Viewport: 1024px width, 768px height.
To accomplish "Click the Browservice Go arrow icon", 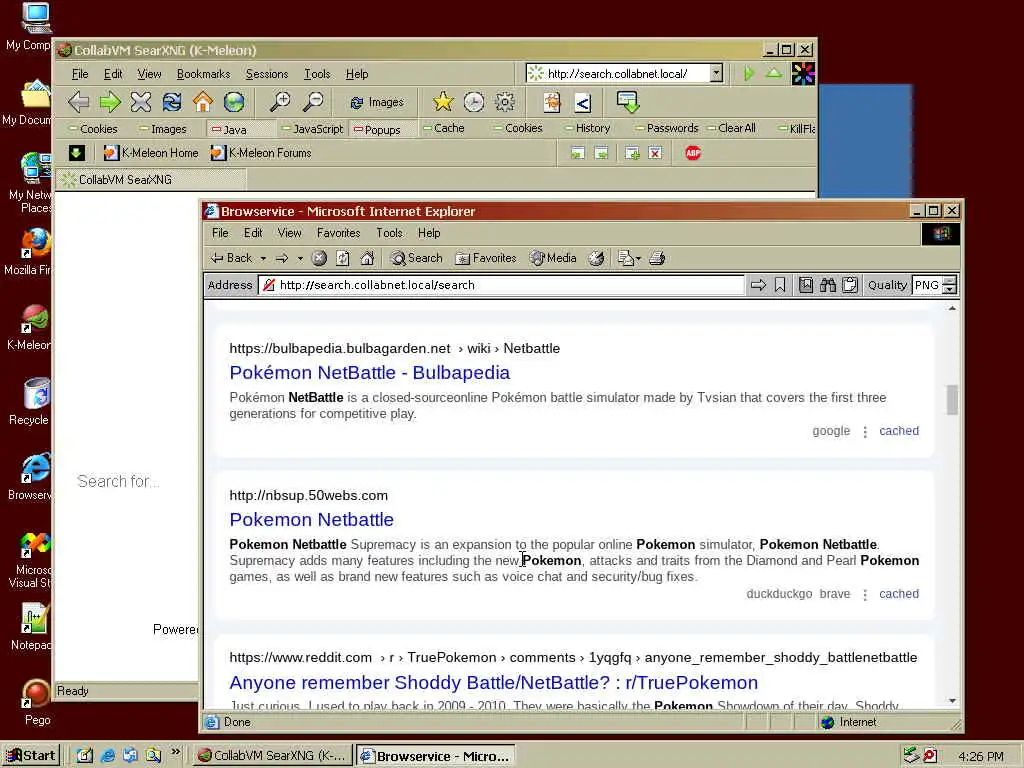I will pyautogui.click(x=758, y=285).
